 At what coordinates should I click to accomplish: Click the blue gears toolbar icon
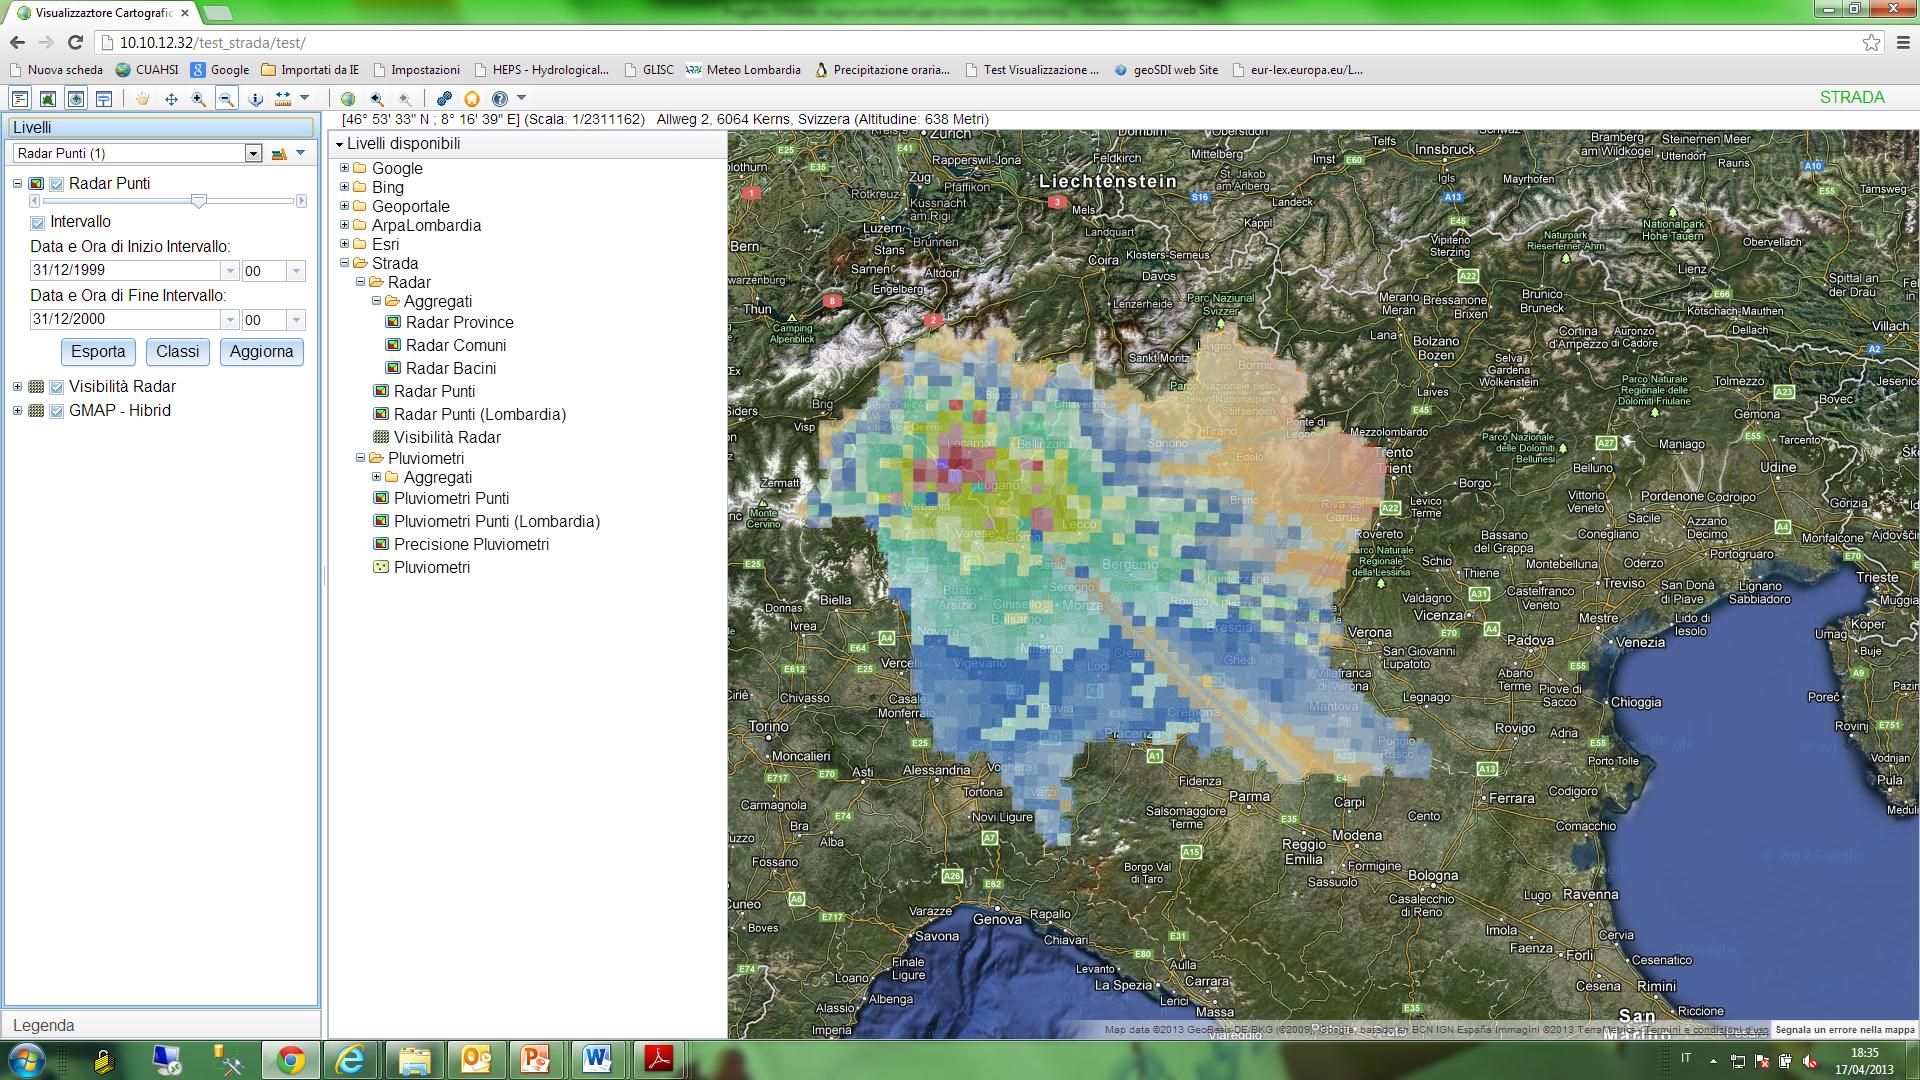pos(444,98)
